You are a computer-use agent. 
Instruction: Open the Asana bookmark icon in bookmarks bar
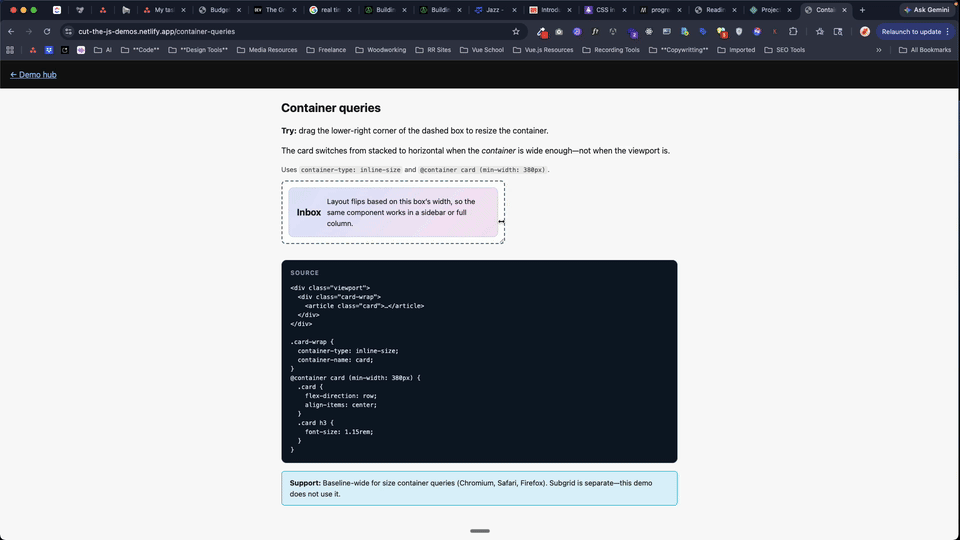tap(33, 50)
